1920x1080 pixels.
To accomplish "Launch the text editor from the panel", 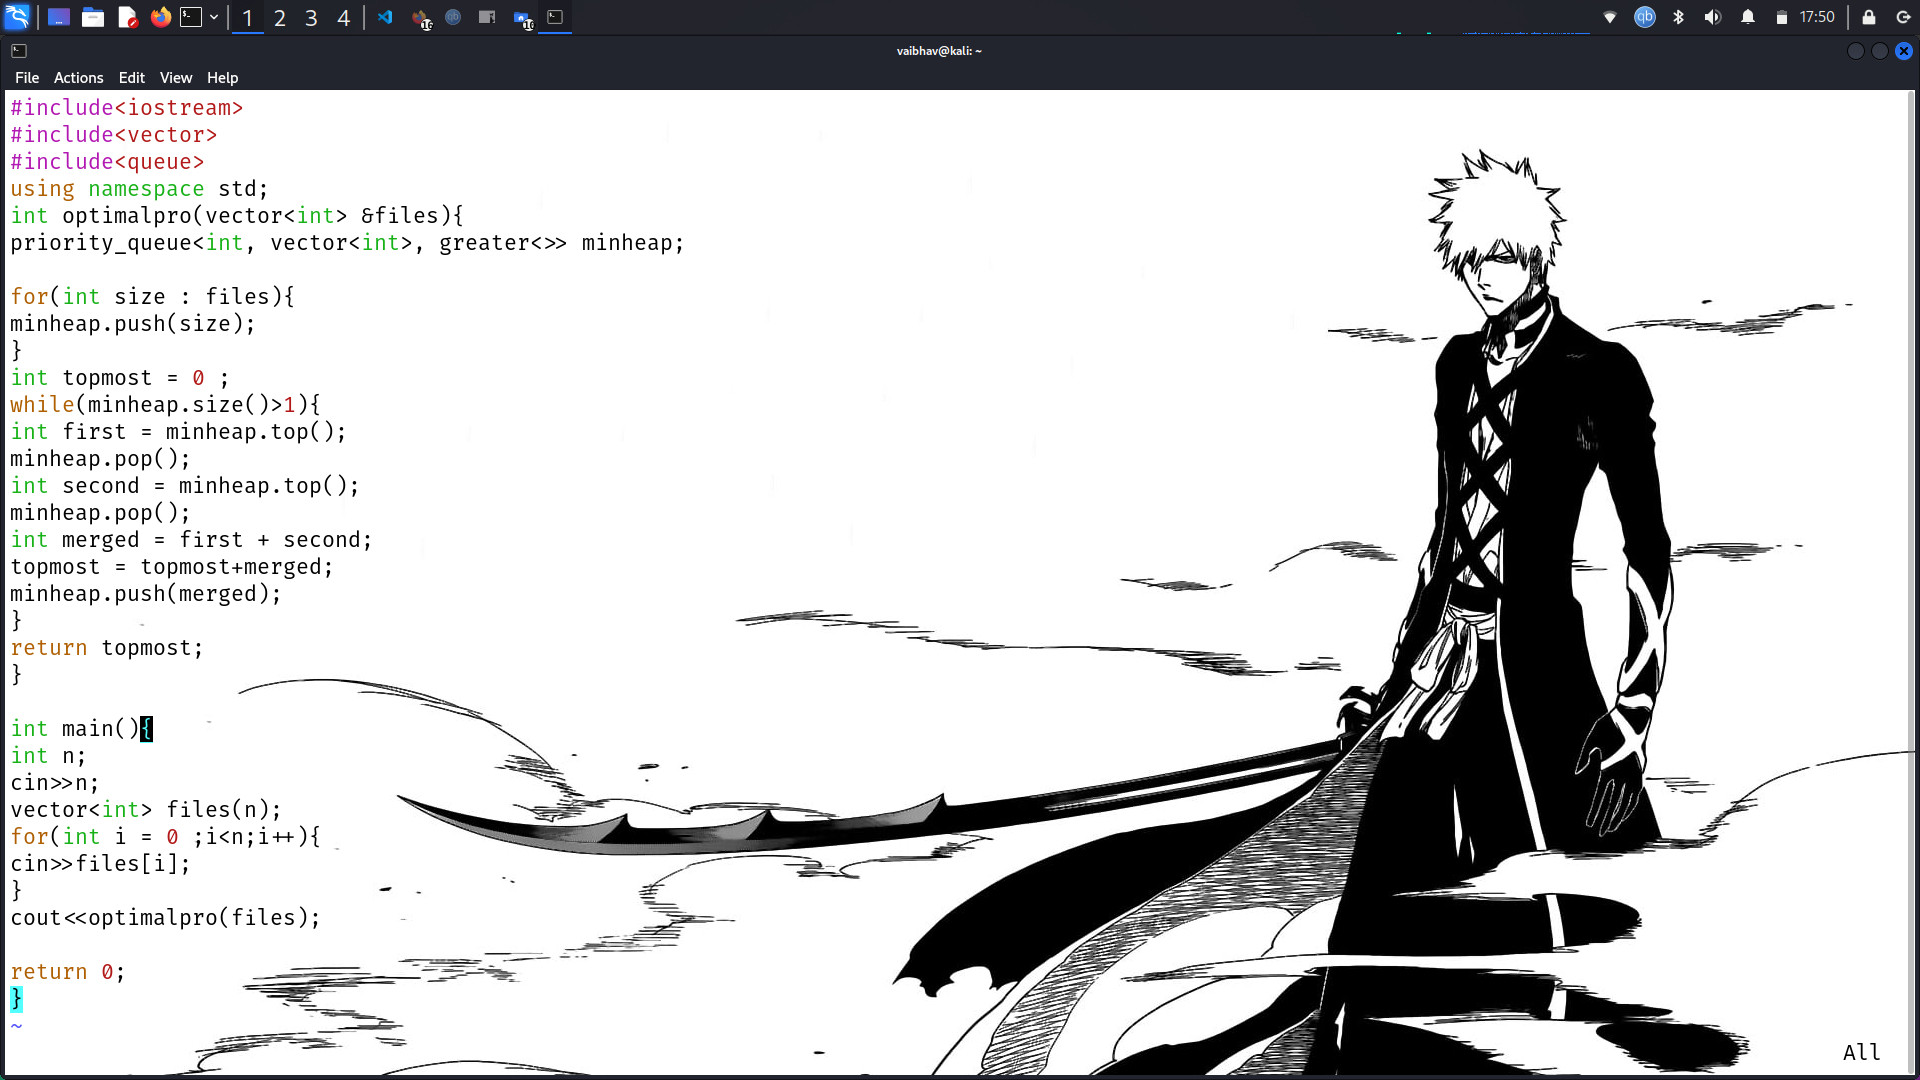I will [x=127, y=17].
